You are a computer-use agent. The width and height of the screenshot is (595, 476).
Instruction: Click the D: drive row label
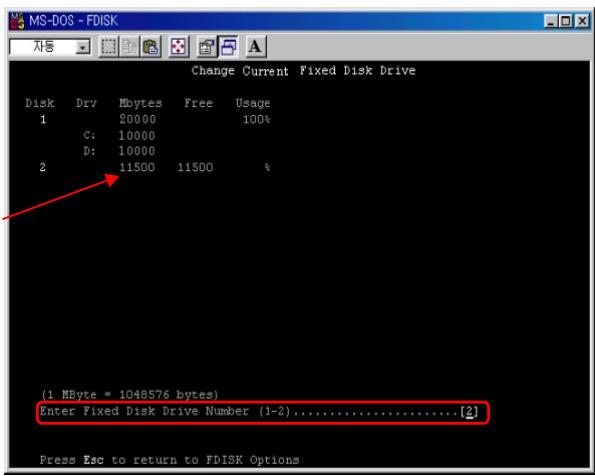click(89, 151)
